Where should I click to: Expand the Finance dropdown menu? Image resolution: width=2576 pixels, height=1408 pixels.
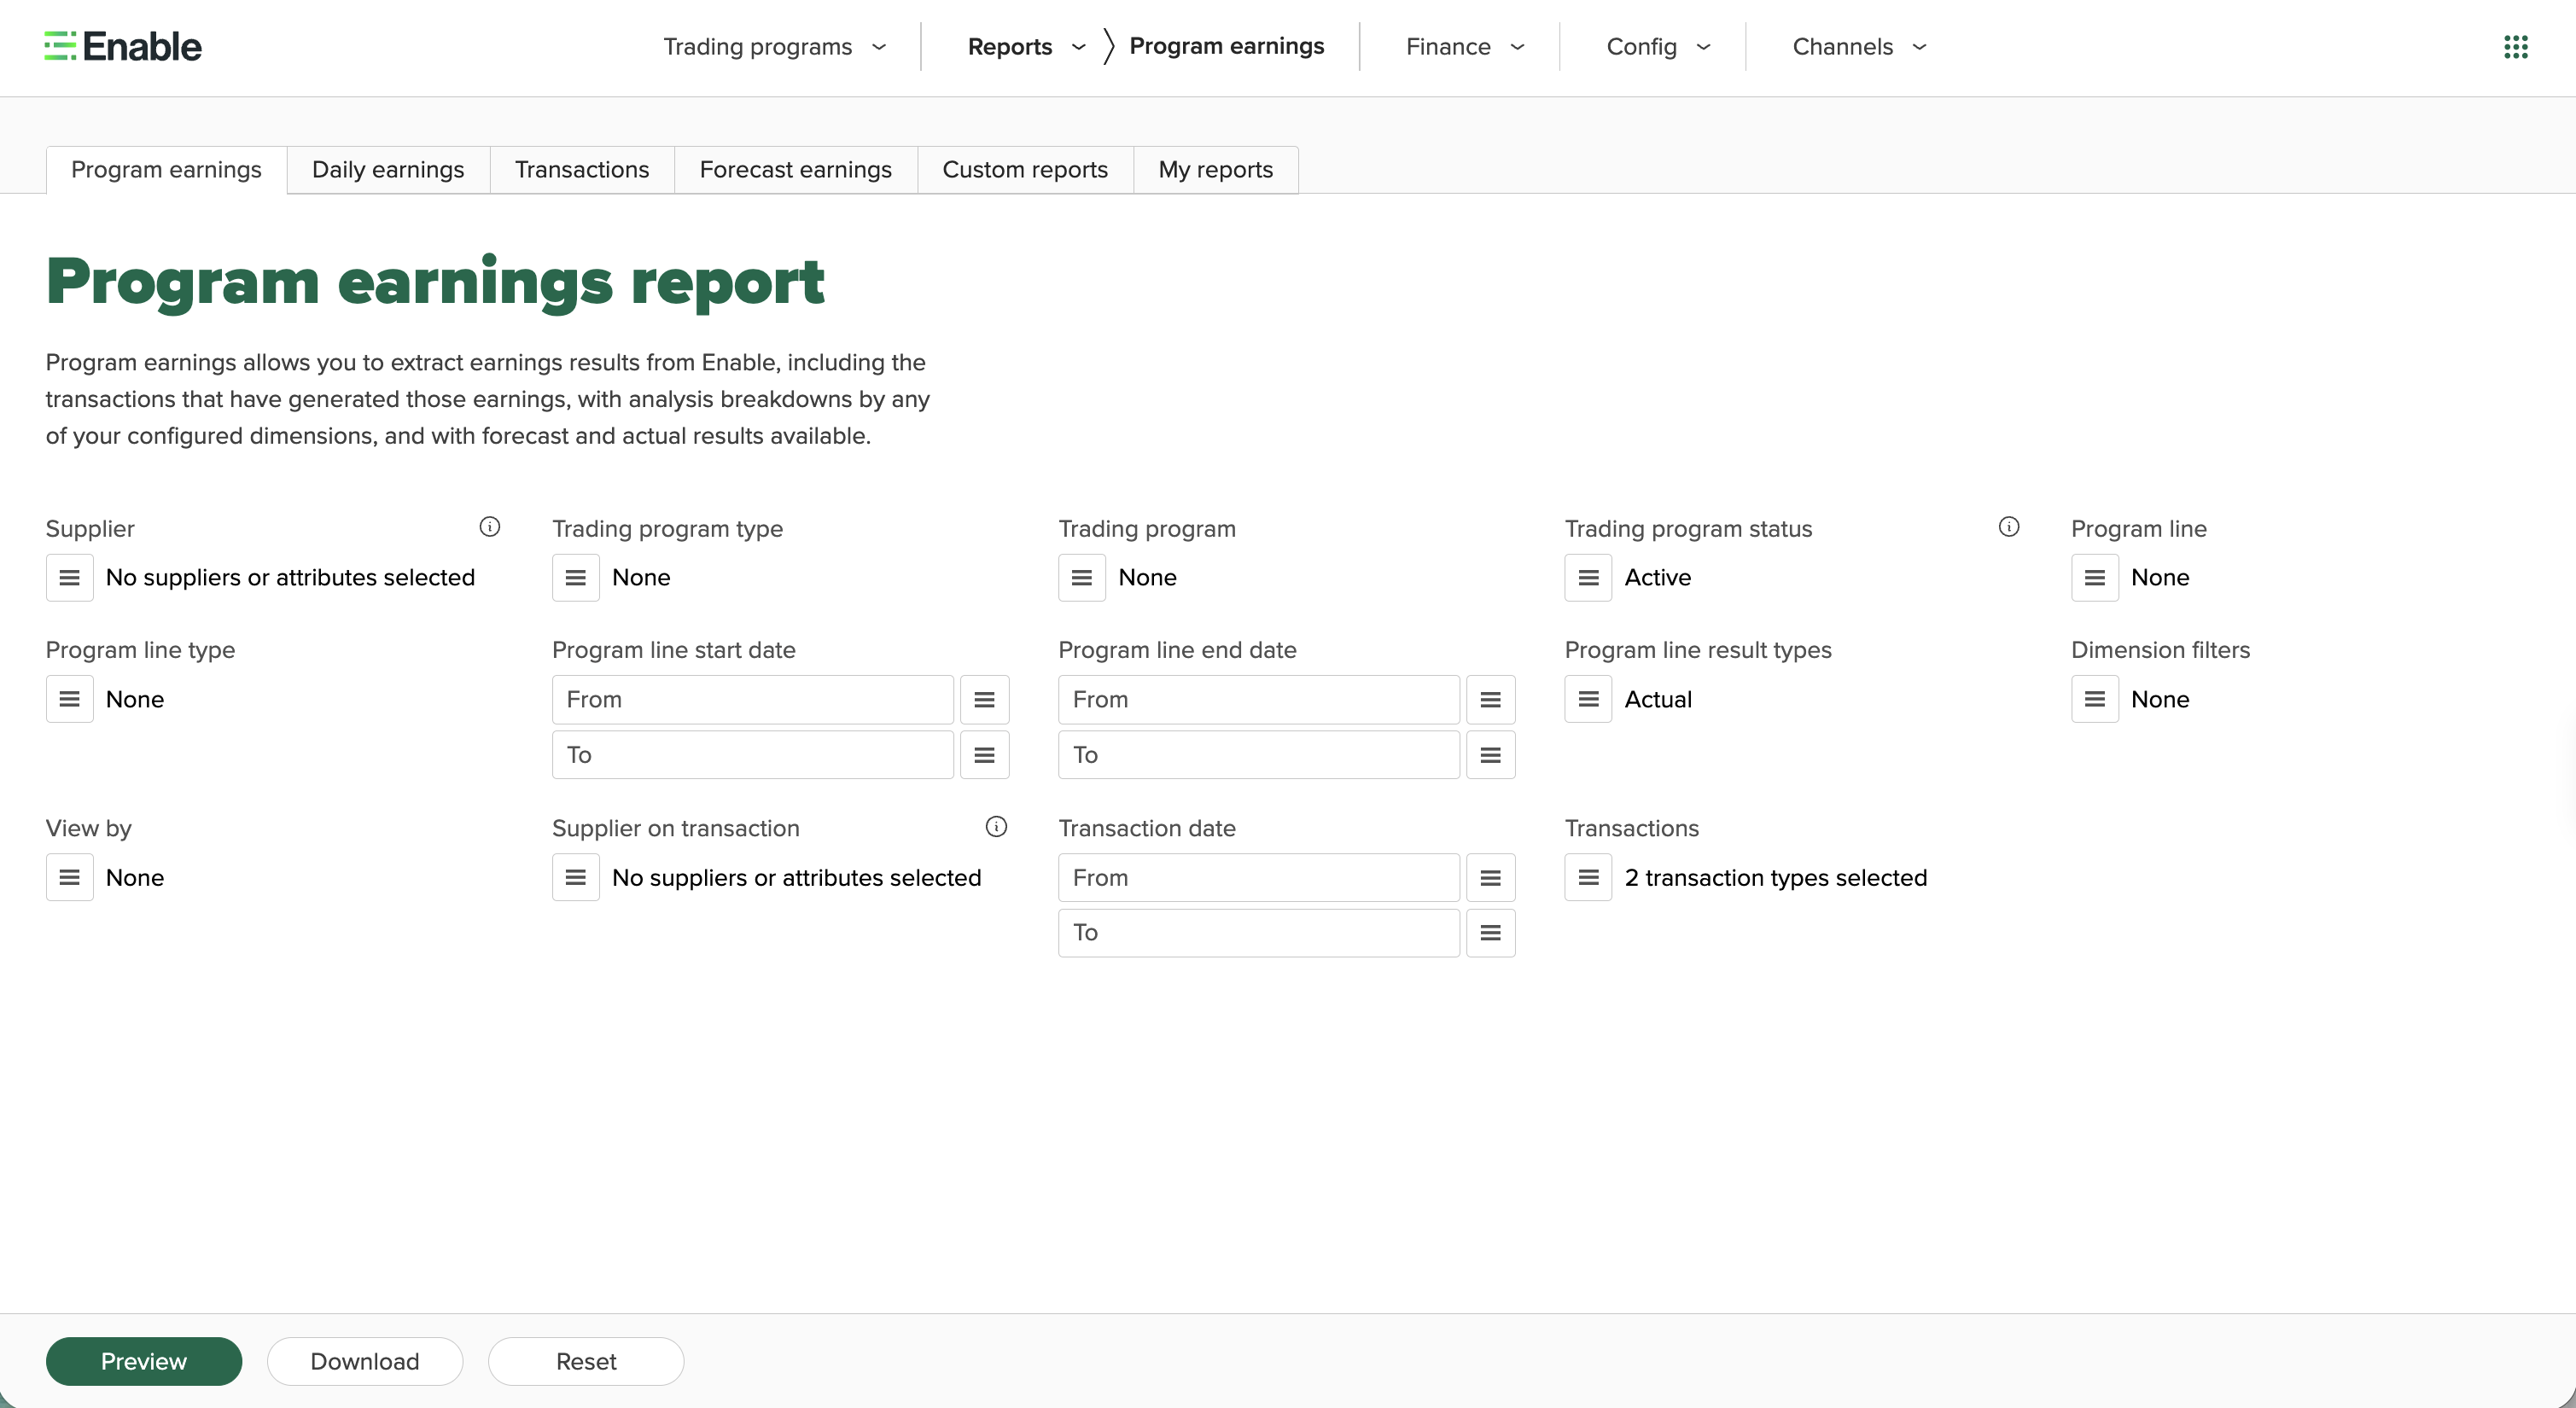(x=1465, y=47)
